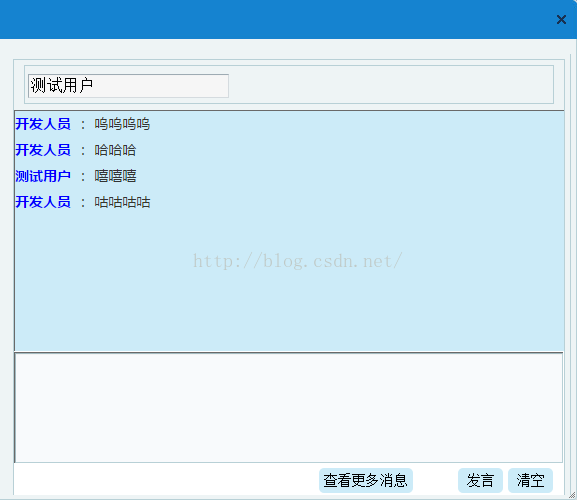Send message with 发言 button

pyautogui.click(x=480, y=481)
